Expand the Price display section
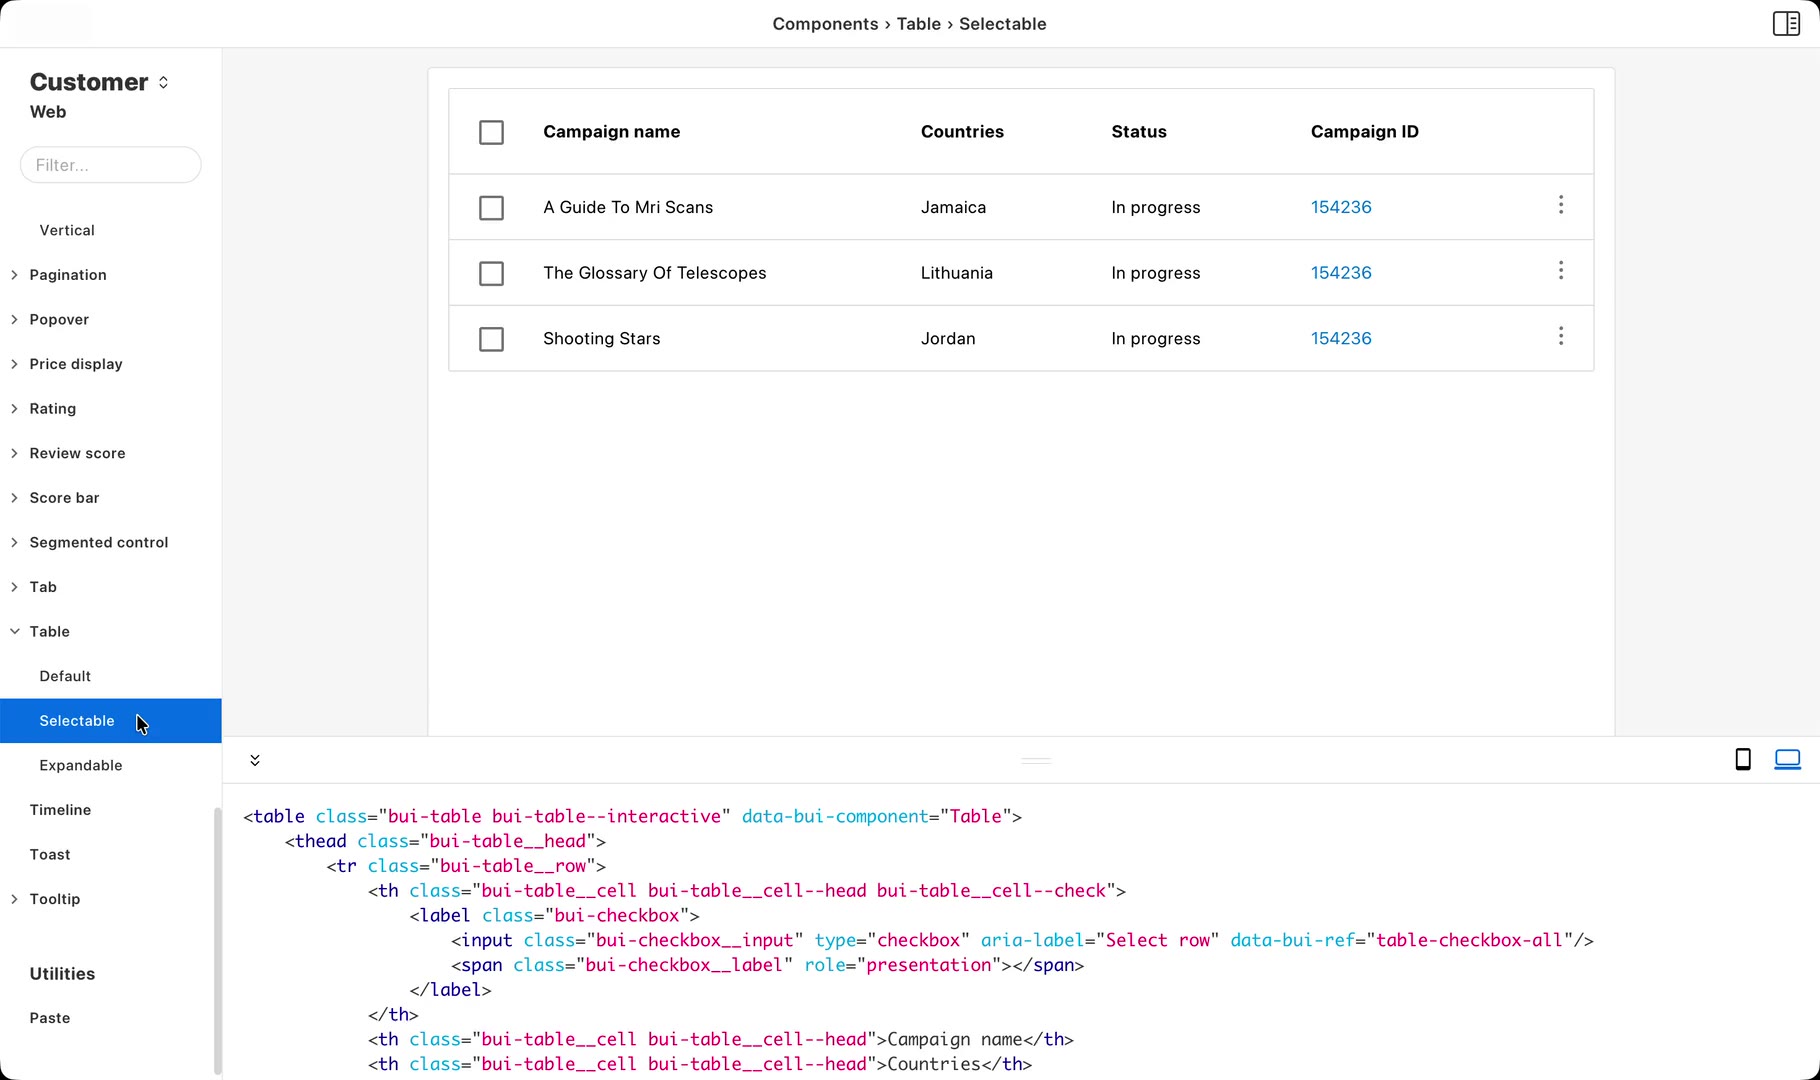The width and height of the screenshot is (1820, 1080). pos(14,364)
